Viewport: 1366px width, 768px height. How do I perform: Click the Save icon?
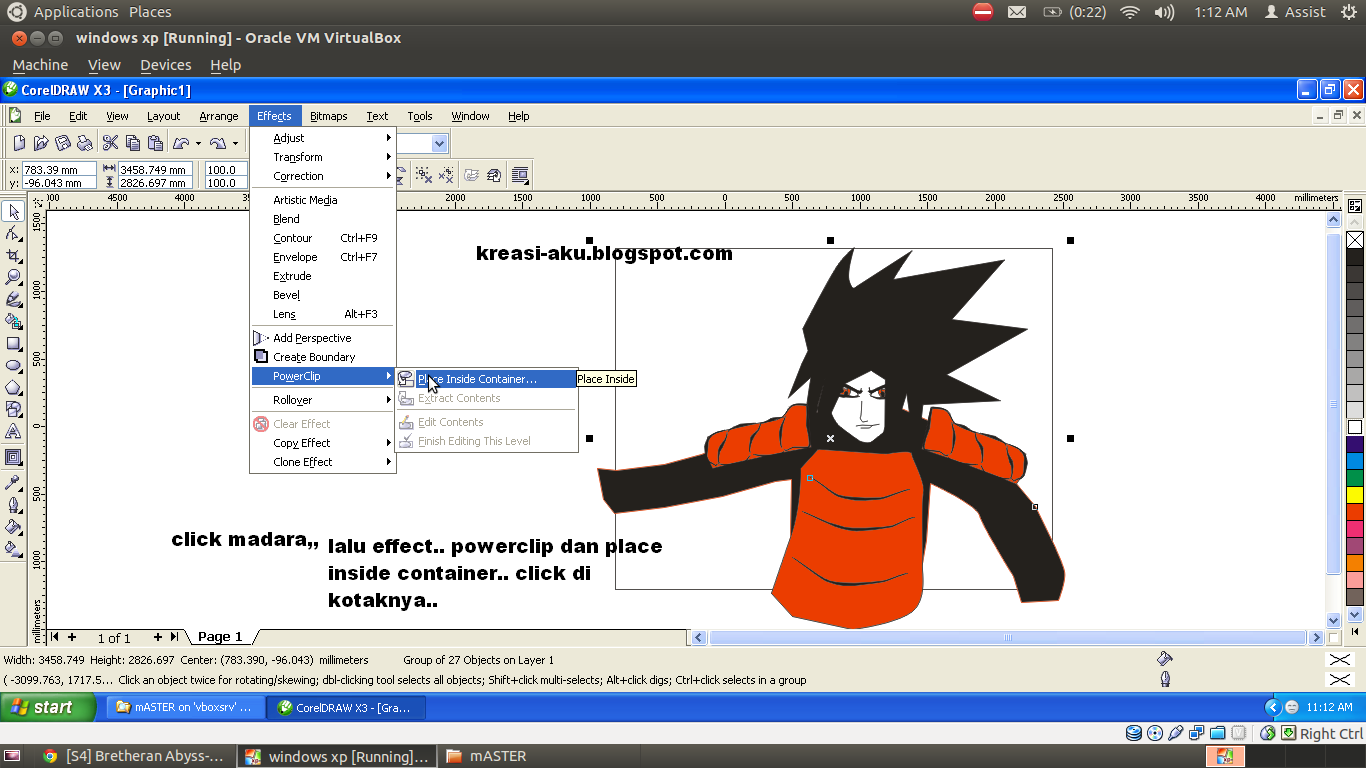63,143
